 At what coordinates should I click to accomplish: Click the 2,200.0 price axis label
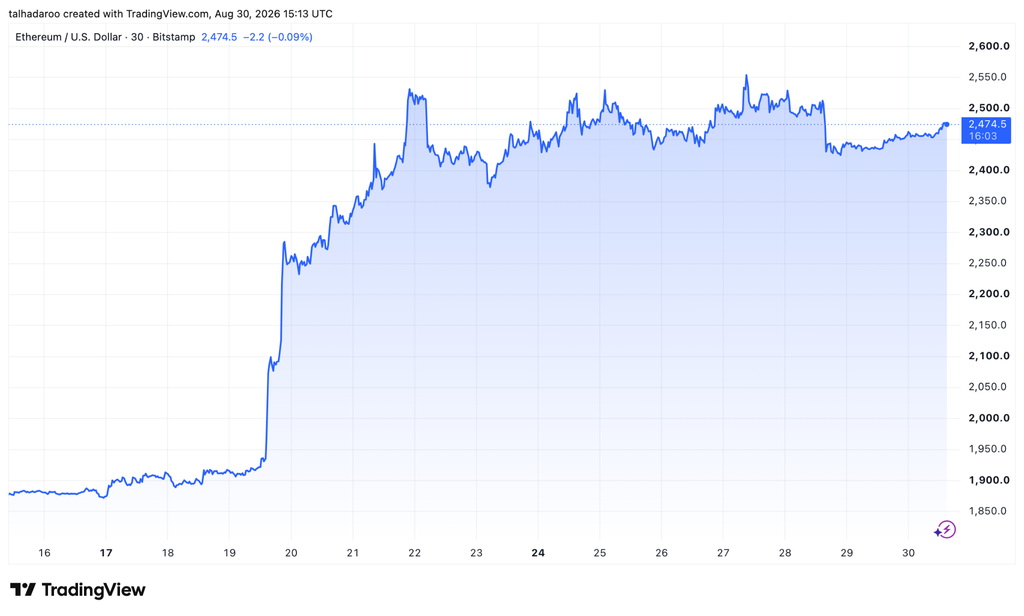click(989, 294)
